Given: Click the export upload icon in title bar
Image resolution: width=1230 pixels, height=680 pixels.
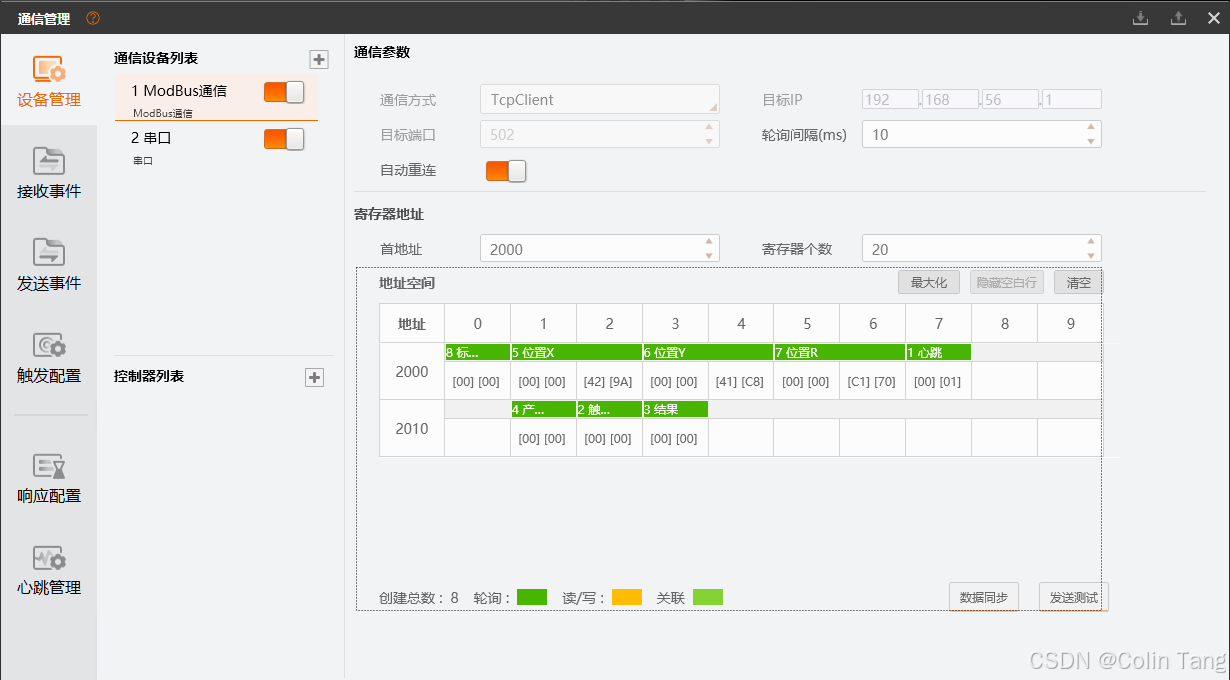Looking at the screenshot, I should [x=1178, y=18].
